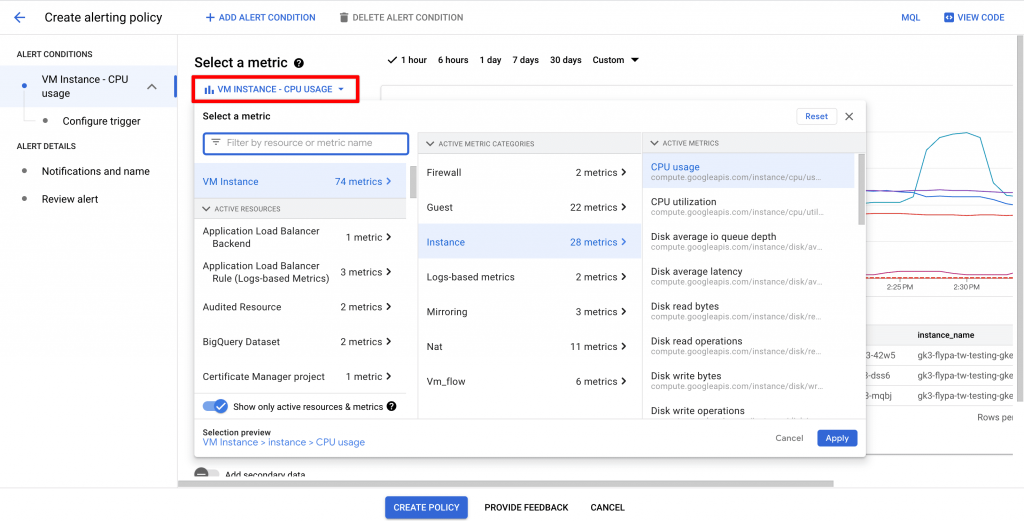This screenshot has width=1024, height=521.
Task: Open Configure trigger step
Action: [101, 121]
